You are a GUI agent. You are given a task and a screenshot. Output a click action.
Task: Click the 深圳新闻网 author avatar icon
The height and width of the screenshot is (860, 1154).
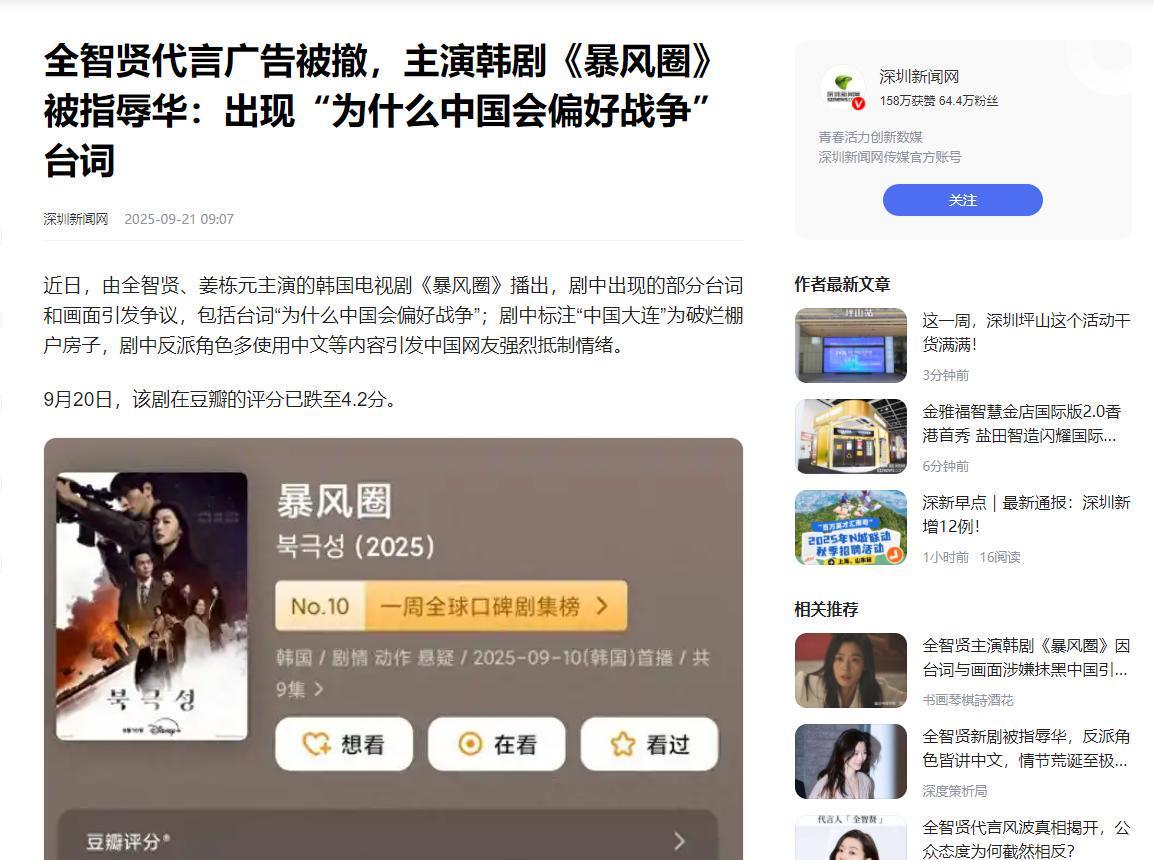point(843,88)
